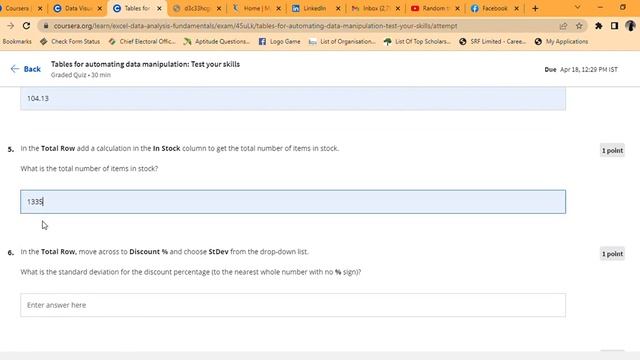Go back using the Back arrow link

click(x=25, y=69)
